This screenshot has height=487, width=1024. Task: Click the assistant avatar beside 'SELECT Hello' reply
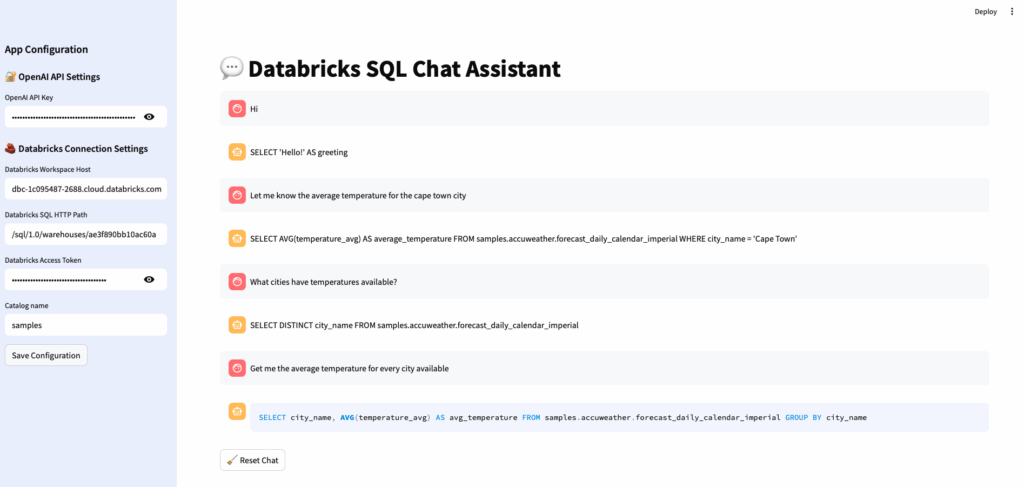[x=237, y=152]
